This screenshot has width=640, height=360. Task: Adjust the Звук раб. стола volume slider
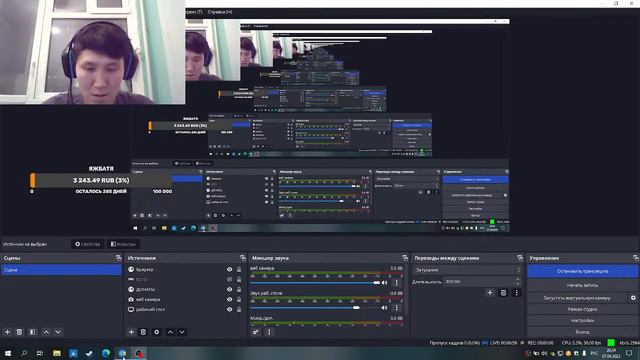[315, 308]
